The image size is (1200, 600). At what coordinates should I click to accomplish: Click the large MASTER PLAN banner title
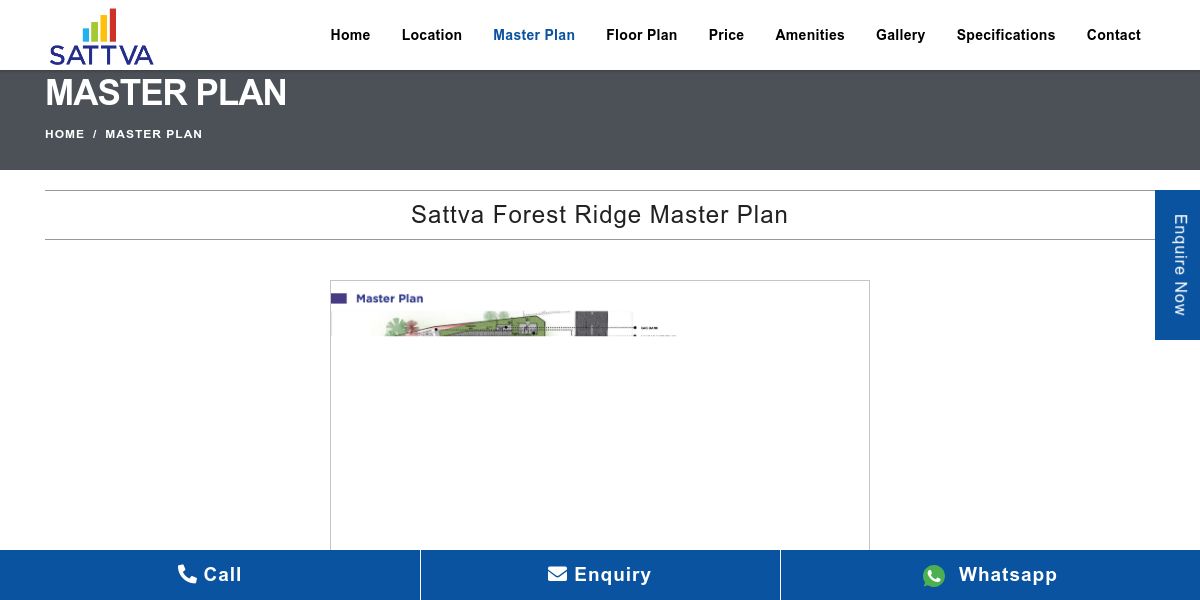[x=166, y=93]
